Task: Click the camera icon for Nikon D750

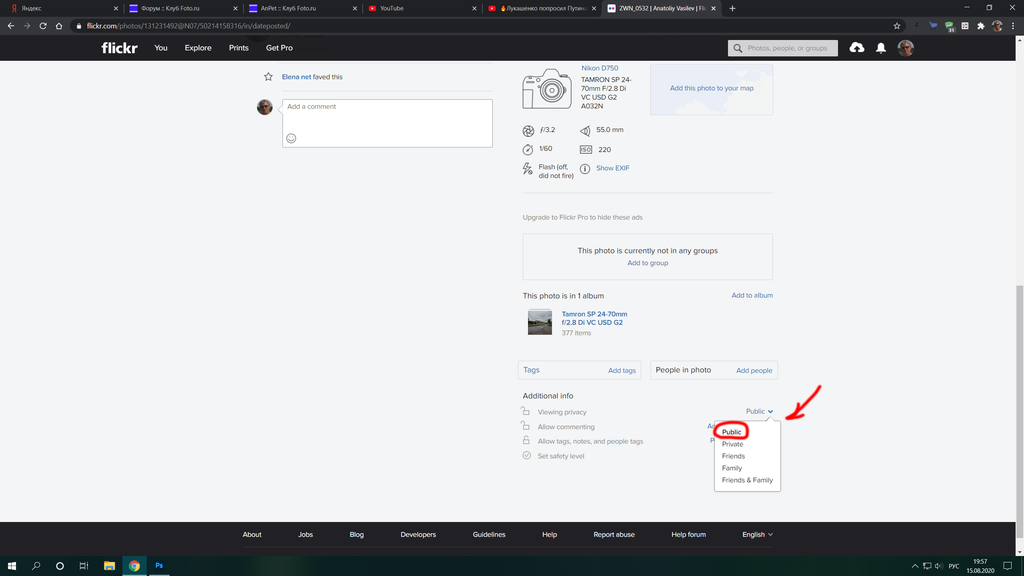Action: point(546,89)
